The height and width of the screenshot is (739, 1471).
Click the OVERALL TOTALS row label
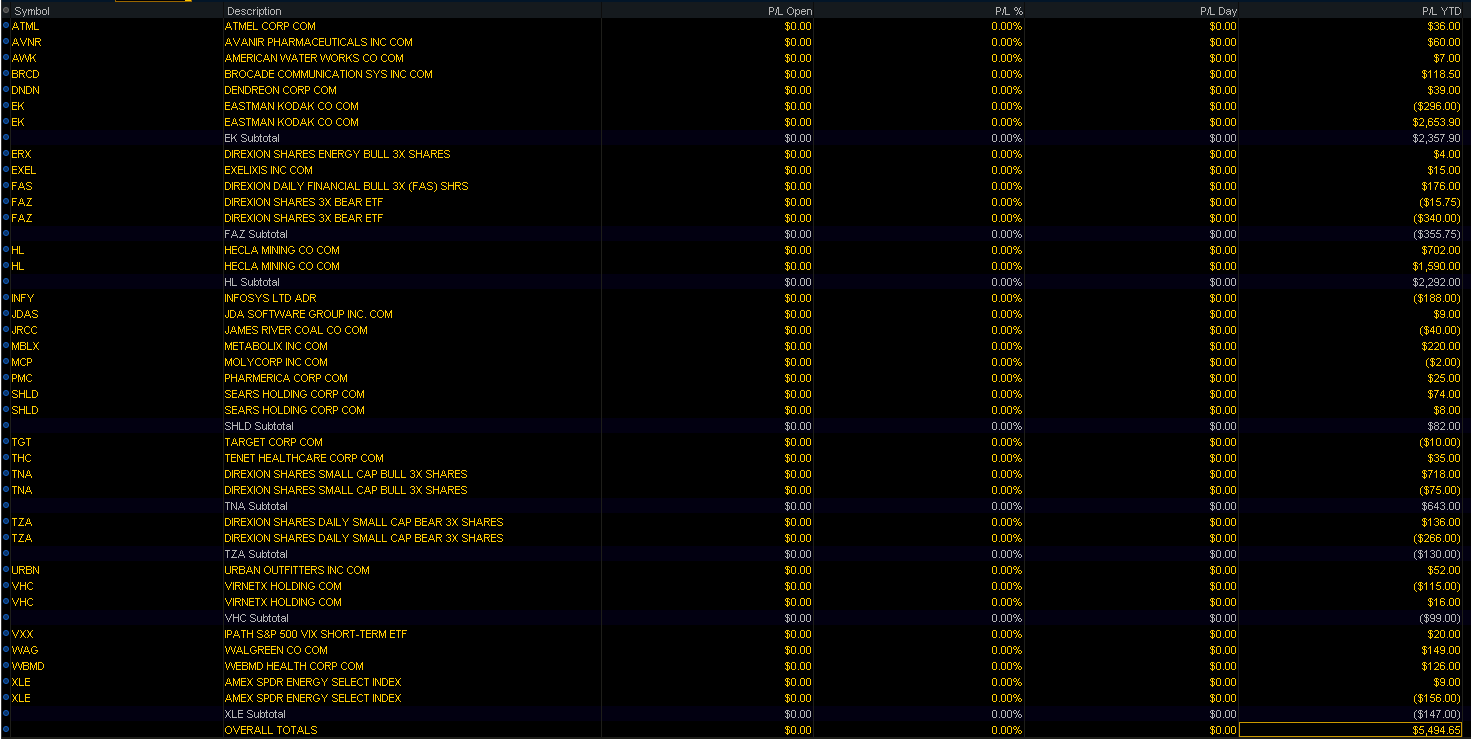pos(271,730)
